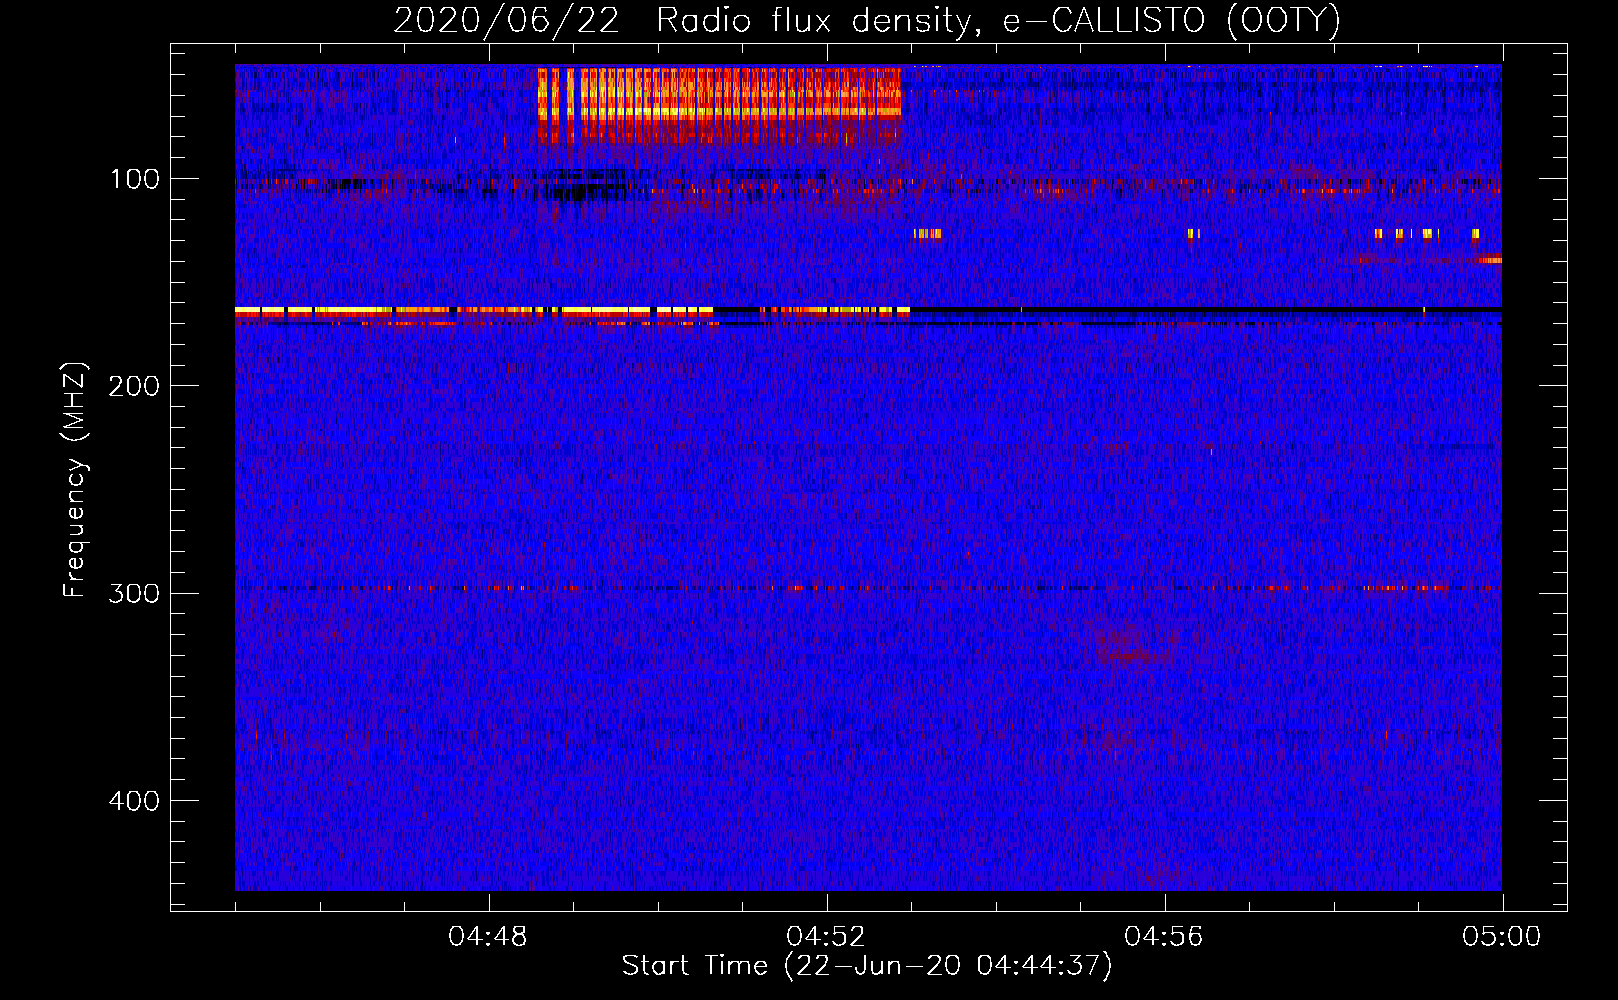1618x1000 pixels.
Task: Click the 04:56 time tick label
Action: [1164, 937]
